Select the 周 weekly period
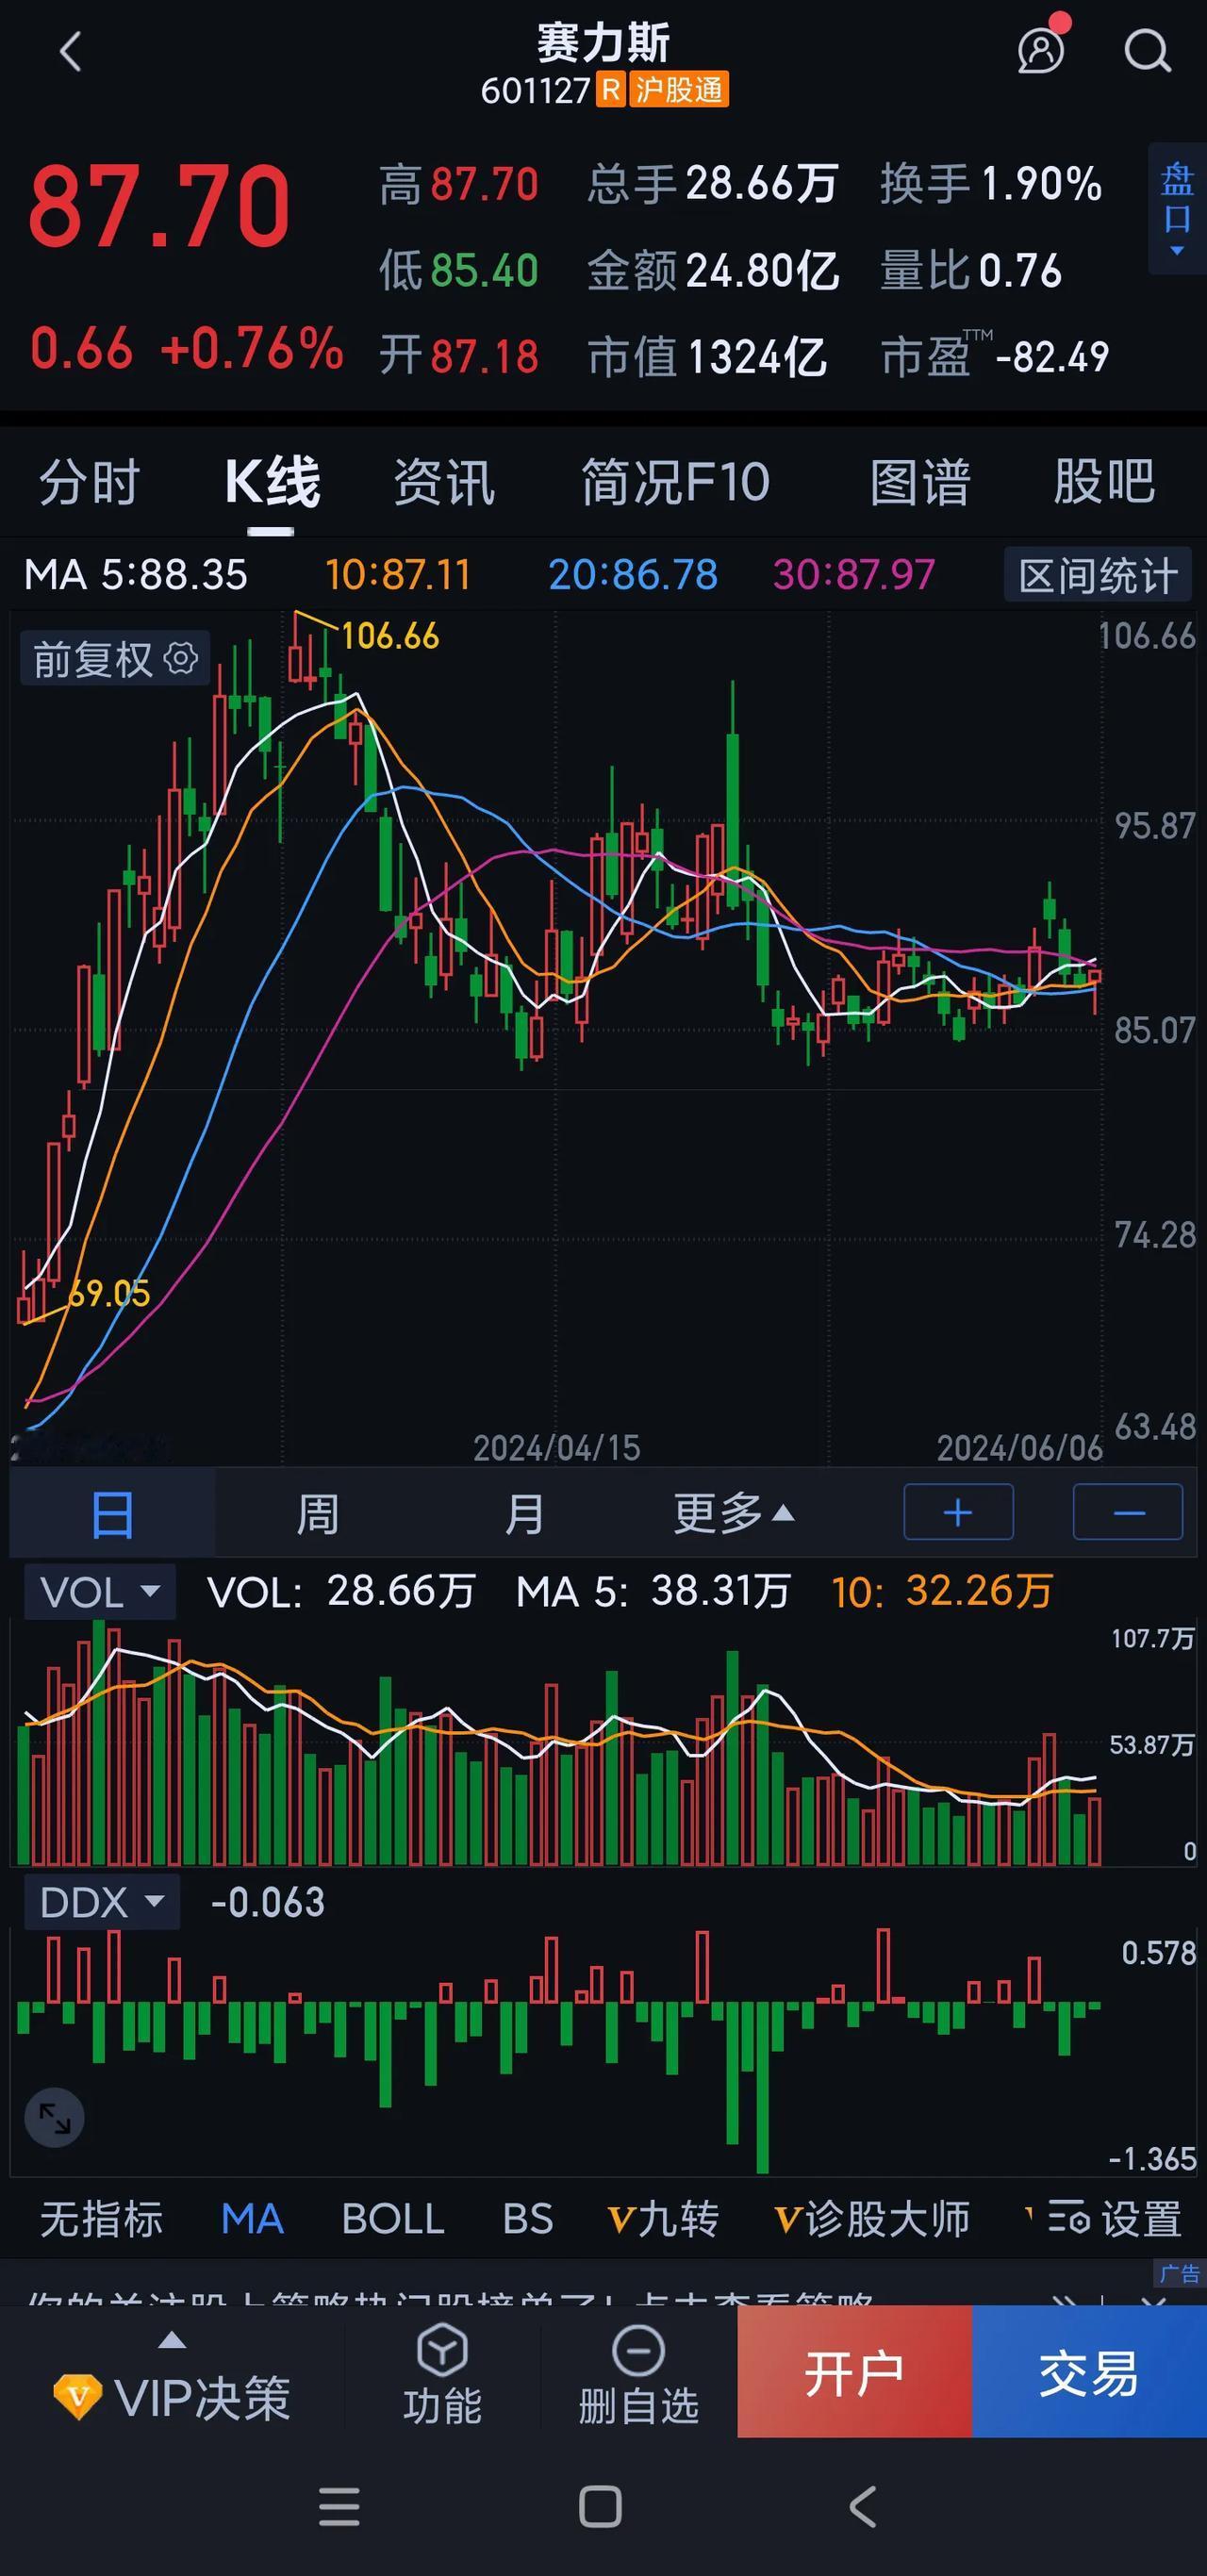 point(318,1514)
